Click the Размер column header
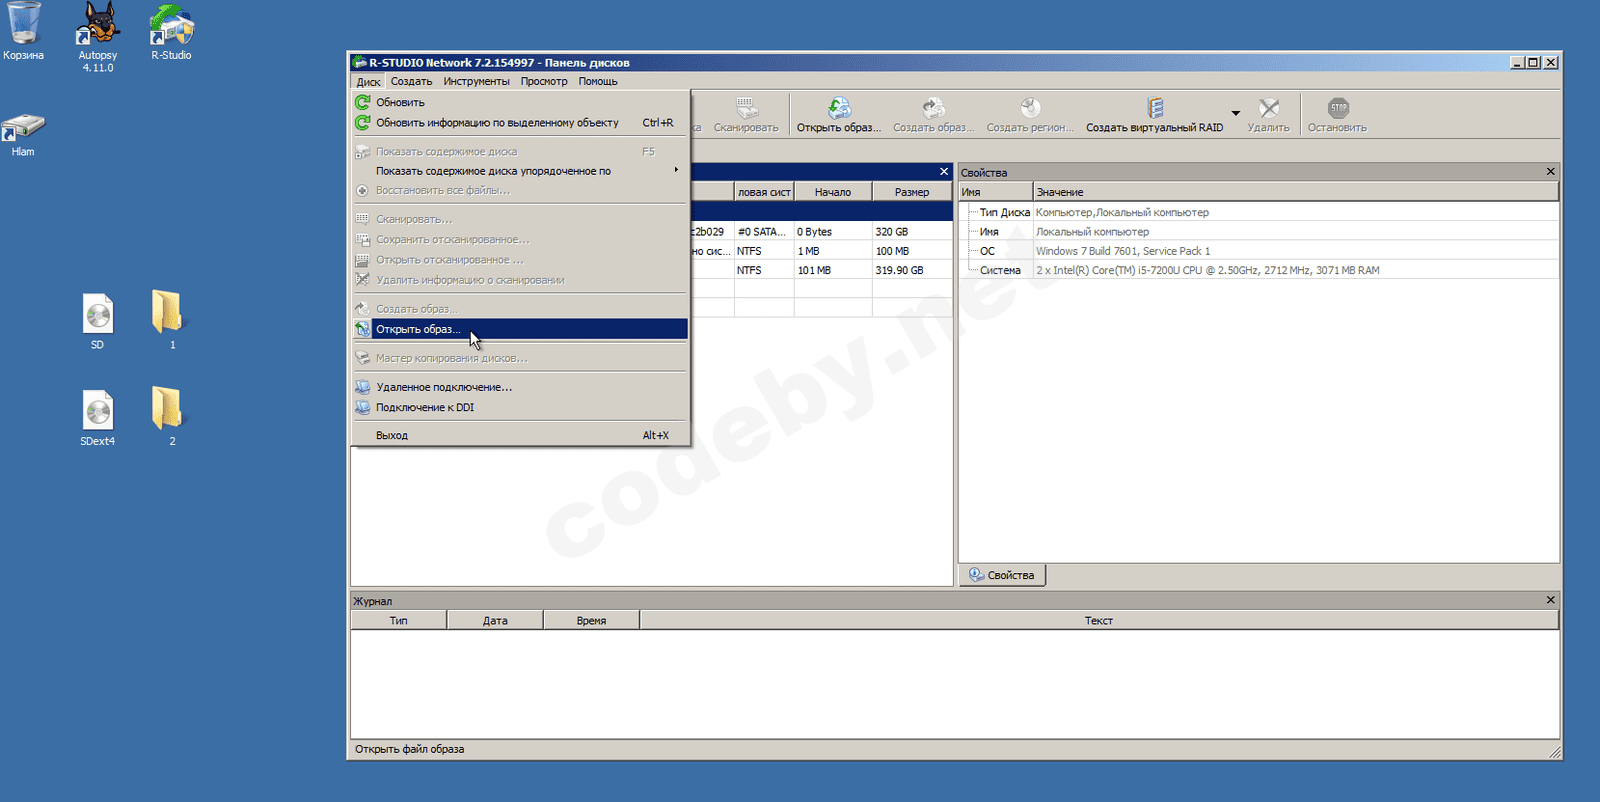Screen dimensions: 1600x802 [x=912, y=192]
